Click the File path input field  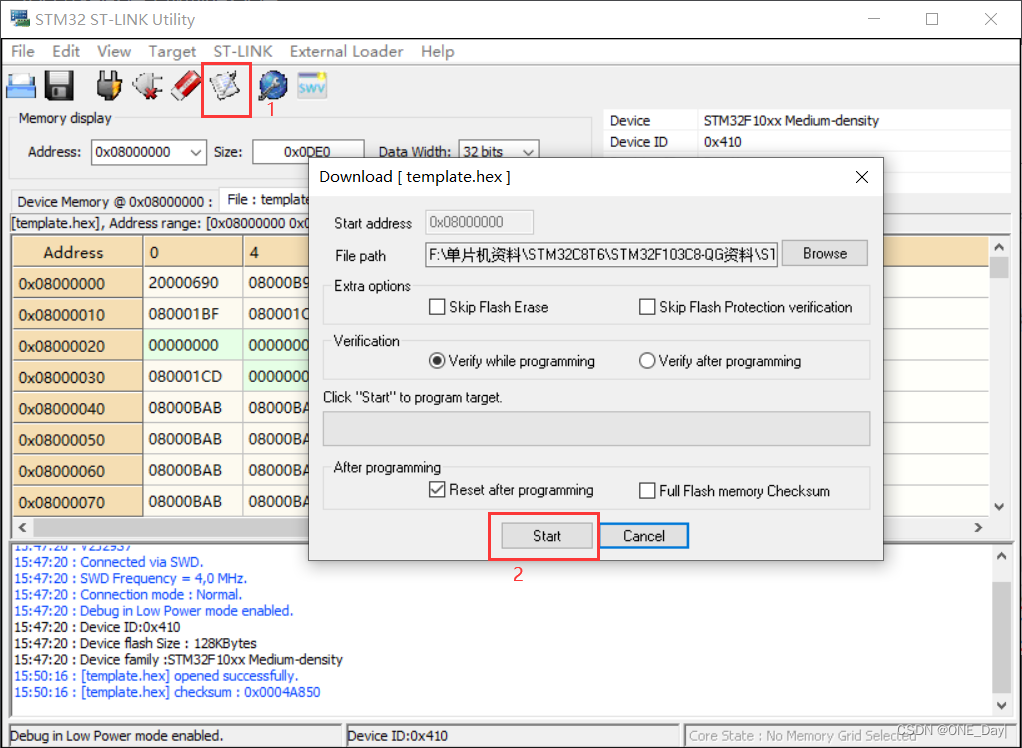tap(602, 254)
